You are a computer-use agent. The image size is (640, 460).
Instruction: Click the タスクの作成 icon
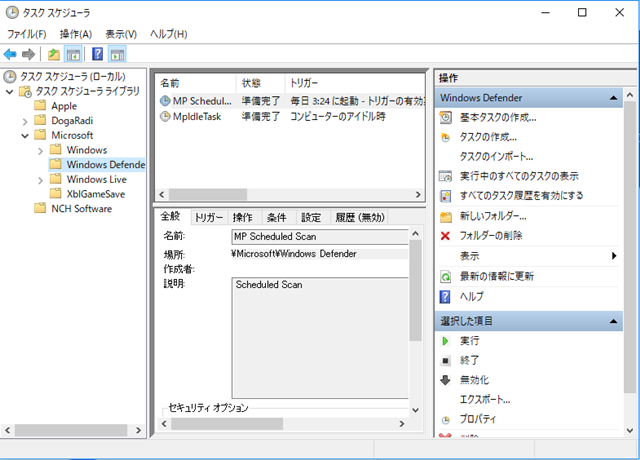[445, 137]
